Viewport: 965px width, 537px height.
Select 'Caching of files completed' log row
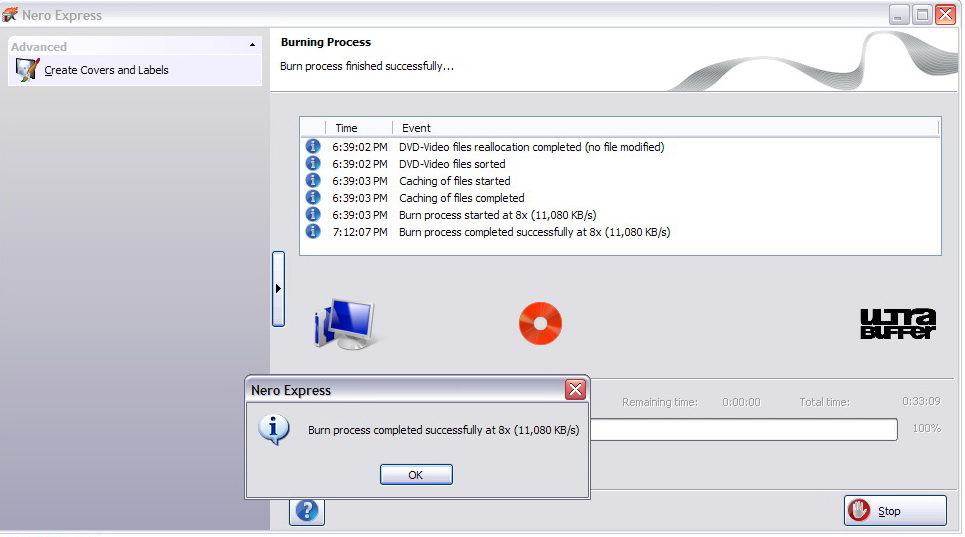coord(620,198)
